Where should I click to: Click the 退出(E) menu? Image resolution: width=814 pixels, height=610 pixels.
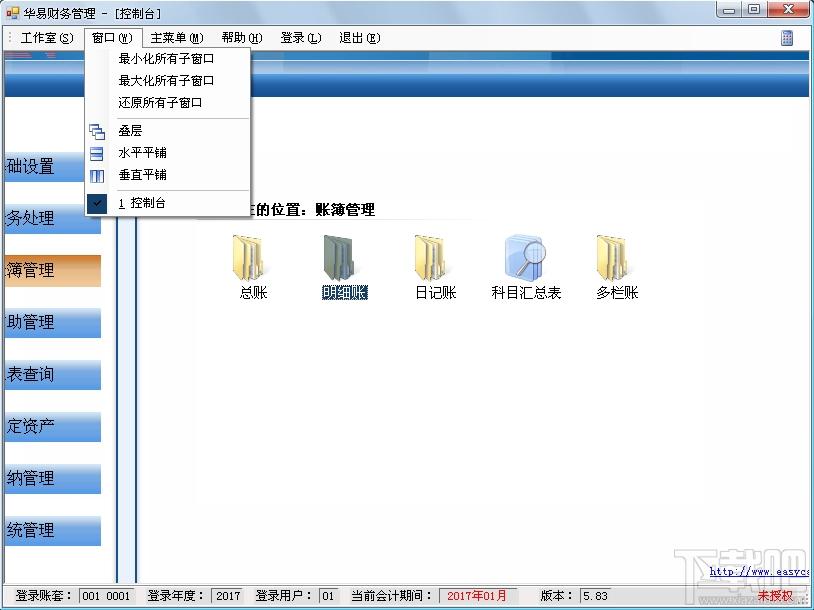click(x=360, y=38)
